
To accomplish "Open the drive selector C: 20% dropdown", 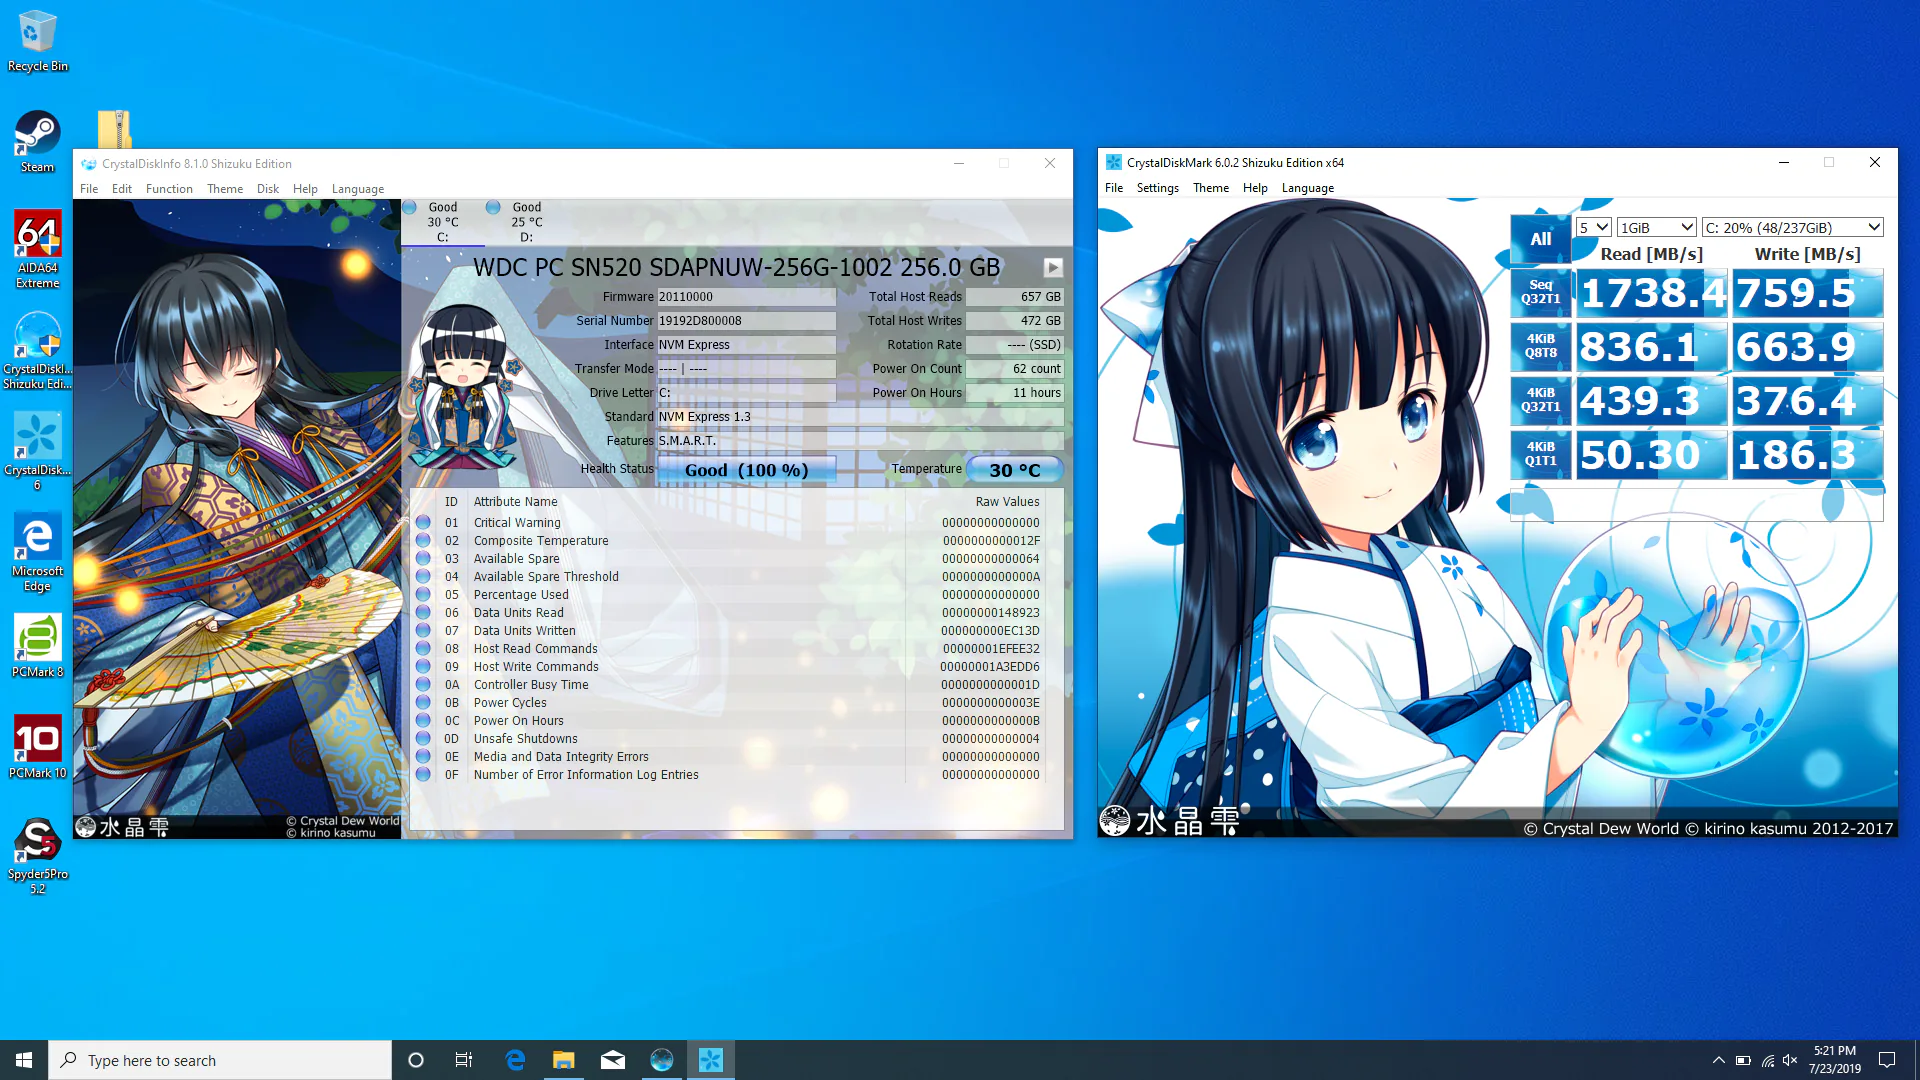I will pyautogui.click(x=1792, y=228).
